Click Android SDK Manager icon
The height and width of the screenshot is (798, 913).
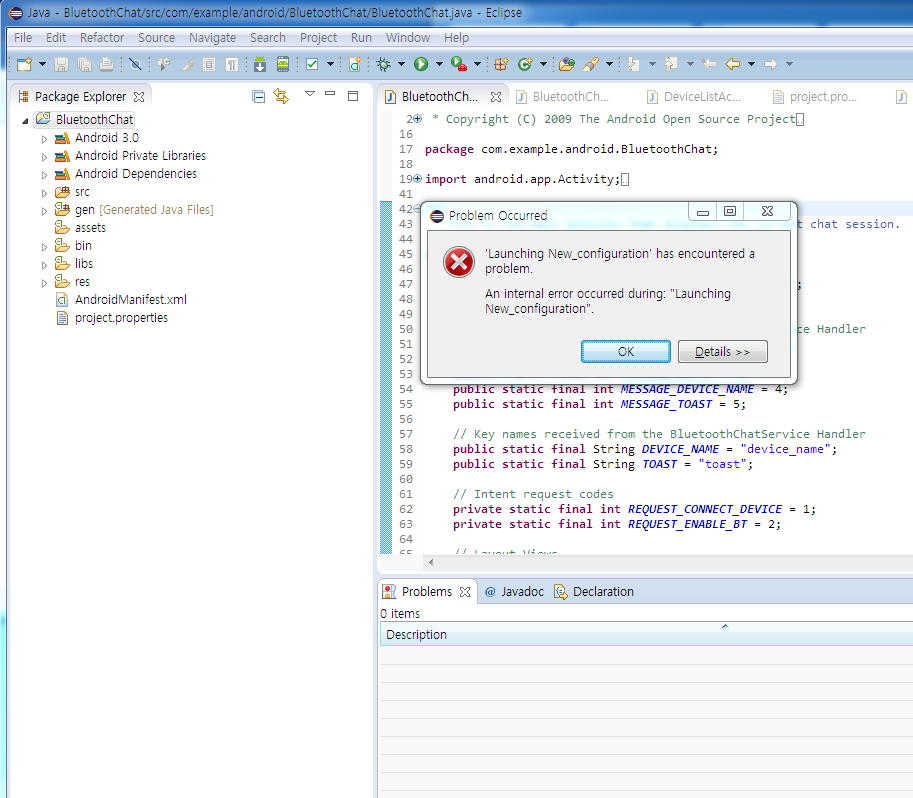coord(260,64)
